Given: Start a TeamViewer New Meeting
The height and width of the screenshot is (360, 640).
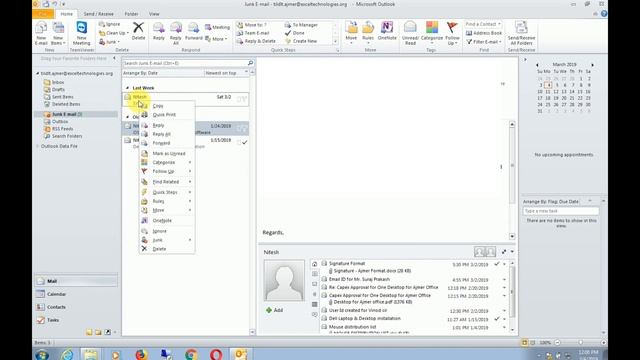Looking at the screenshot, I should pos(82,33).
